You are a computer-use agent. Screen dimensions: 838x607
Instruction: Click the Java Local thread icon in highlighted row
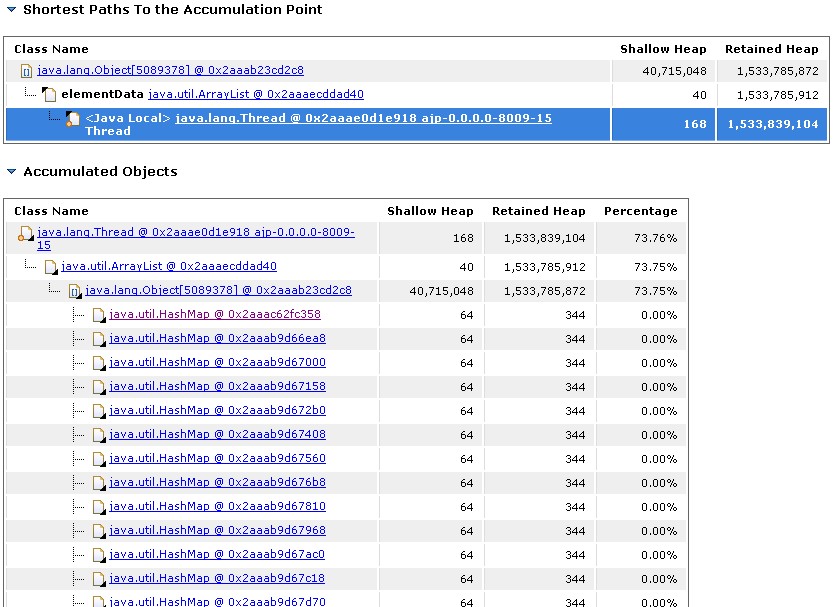[73, 119]
